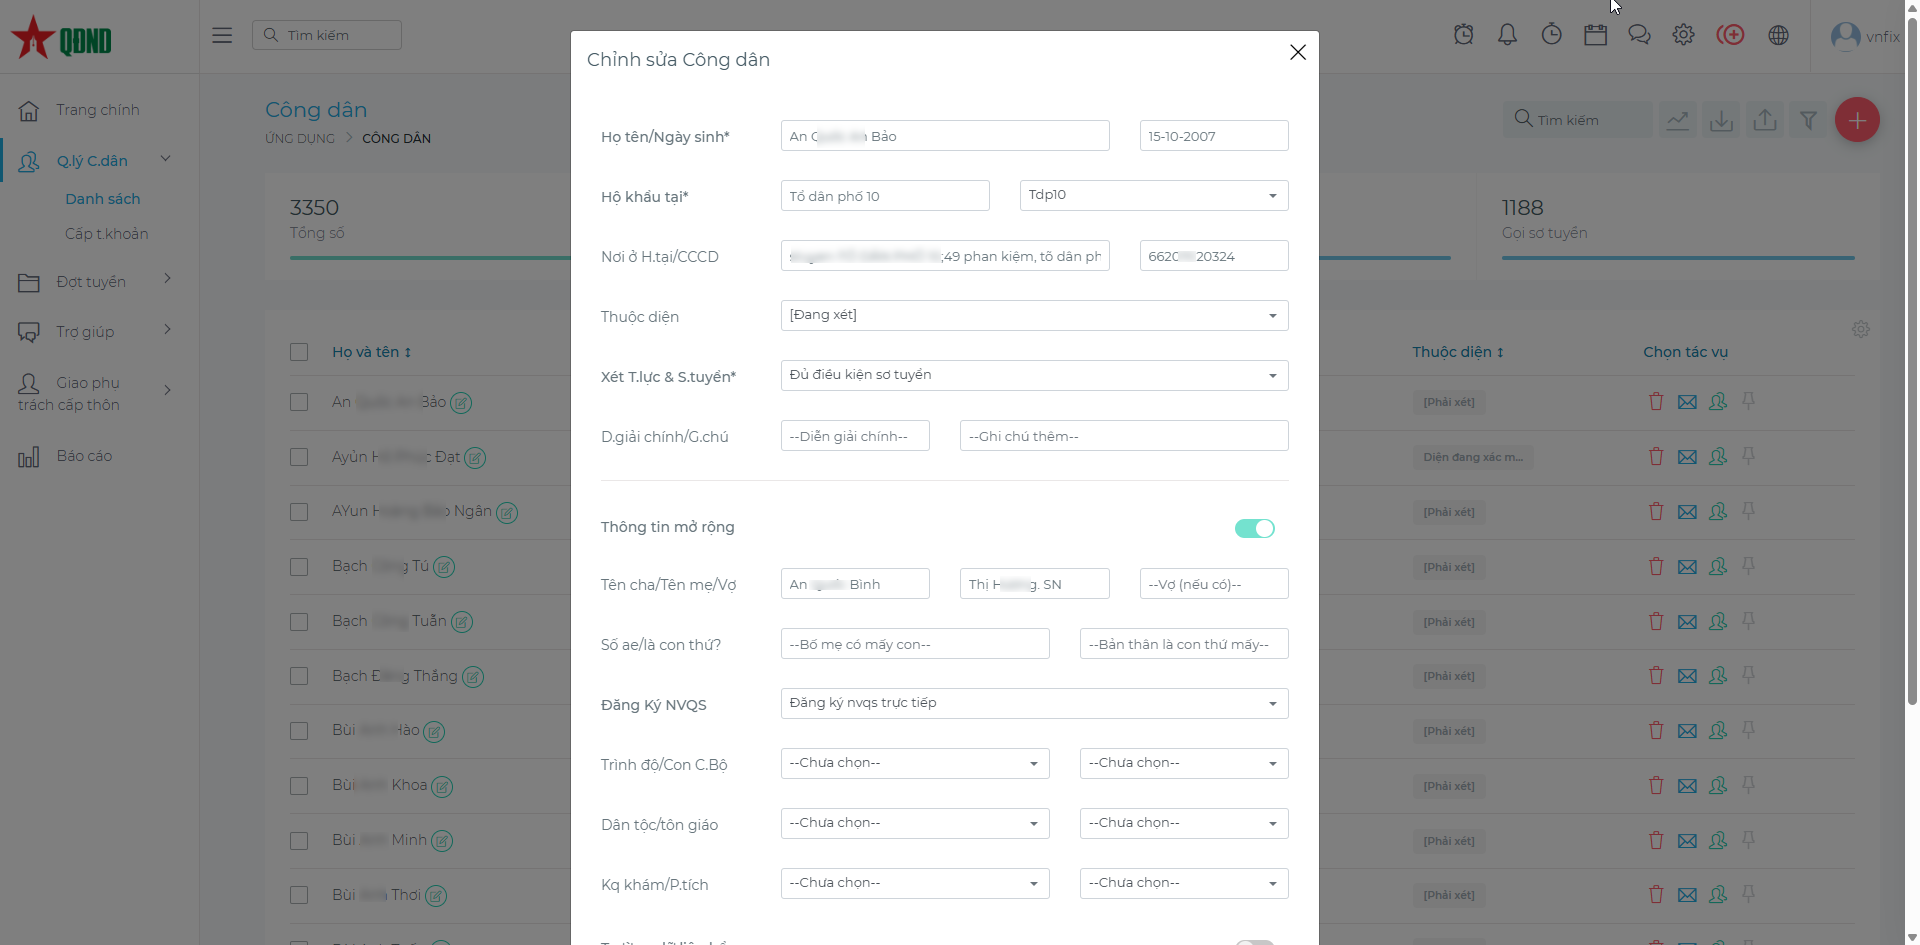Sort by Thuộc diện column
Viewport: 1920px width, 945px height.
[x=1458, y=352]
